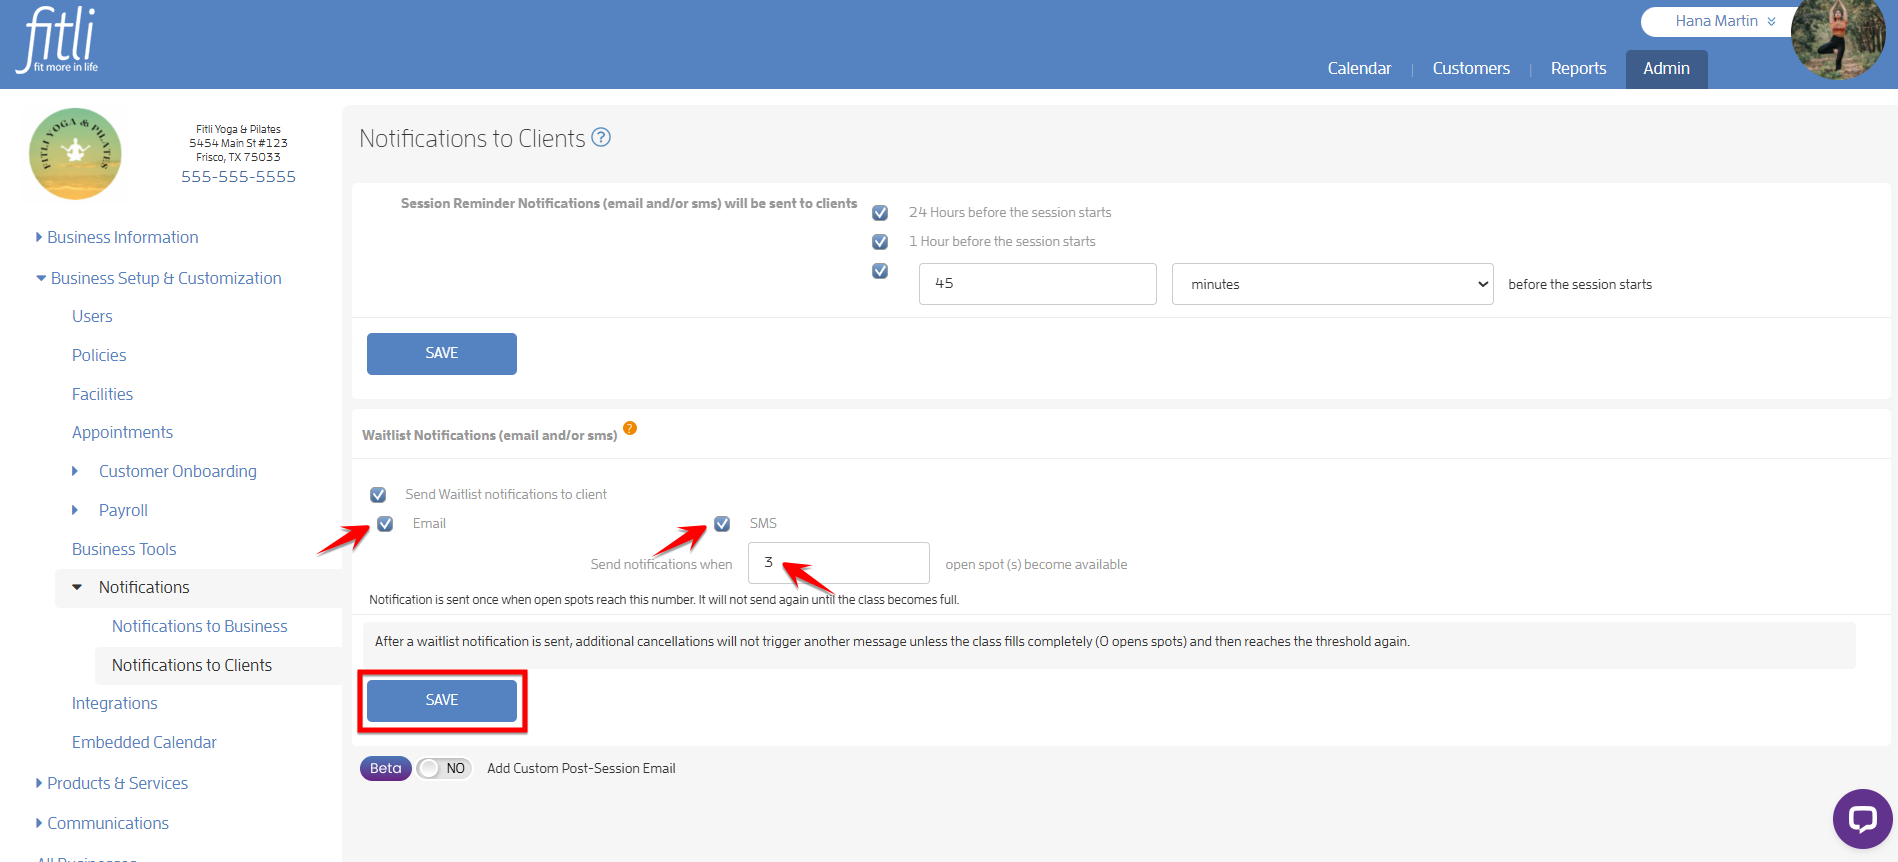
Task: Open help icon beside Notifications to Clients
Action: 601,138
